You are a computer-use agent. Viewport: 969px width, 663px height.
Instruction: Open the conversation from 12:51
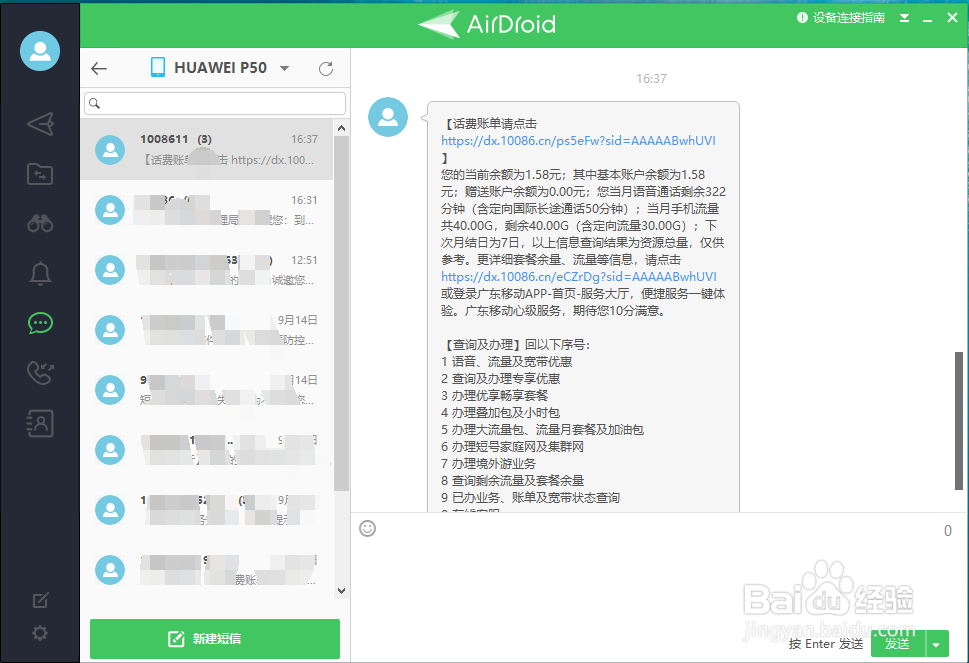(206, 270)
